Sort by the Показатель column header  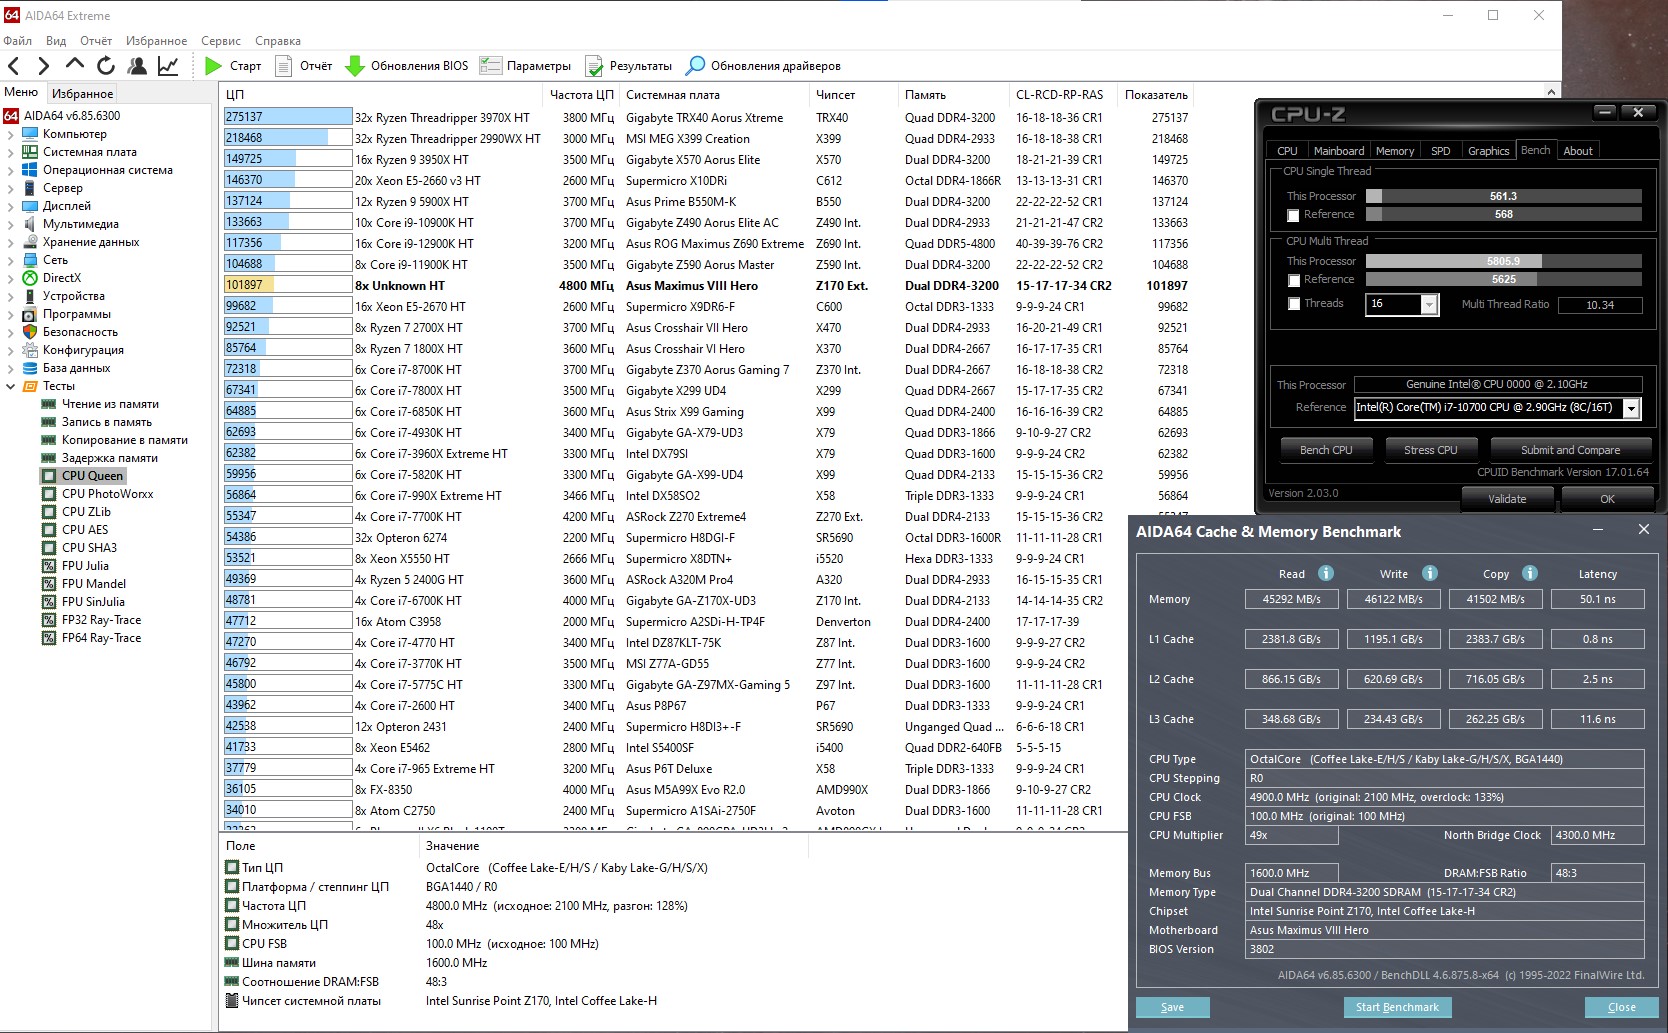(x=1157, y=95)
